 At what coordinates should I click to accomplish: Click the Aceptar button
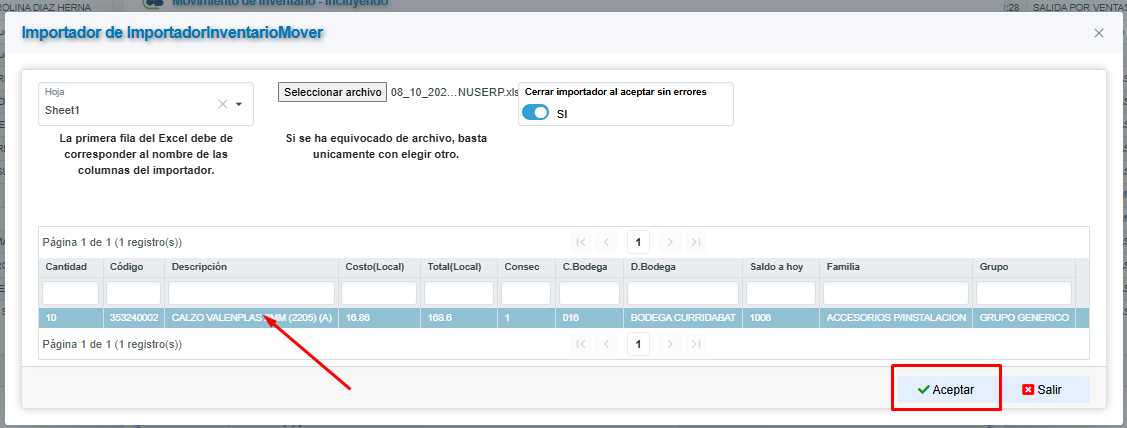tap(947, 389)
